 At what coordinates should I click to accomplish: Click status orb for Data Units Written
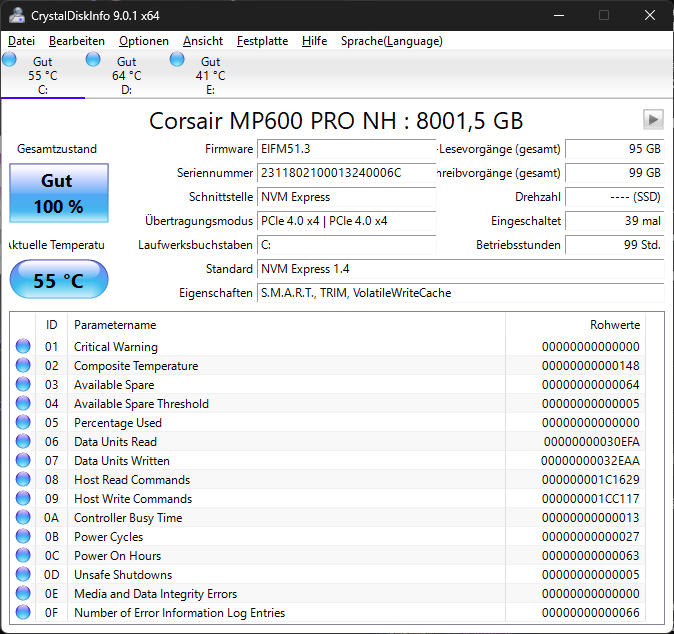tap(23, 460)
